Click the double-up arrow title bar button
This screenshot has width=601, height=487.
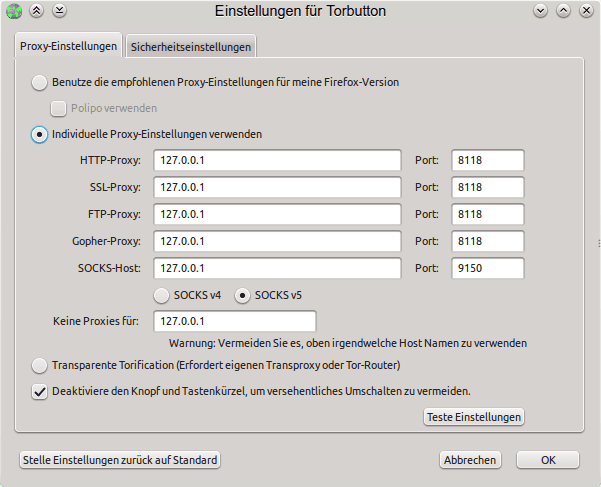36,11
